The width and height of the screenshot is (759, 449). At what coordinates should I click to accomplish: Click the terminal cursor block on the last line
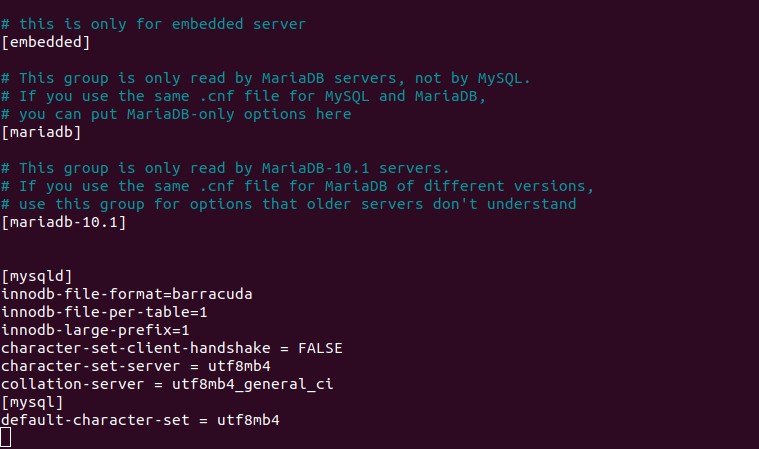pos(6,438)
